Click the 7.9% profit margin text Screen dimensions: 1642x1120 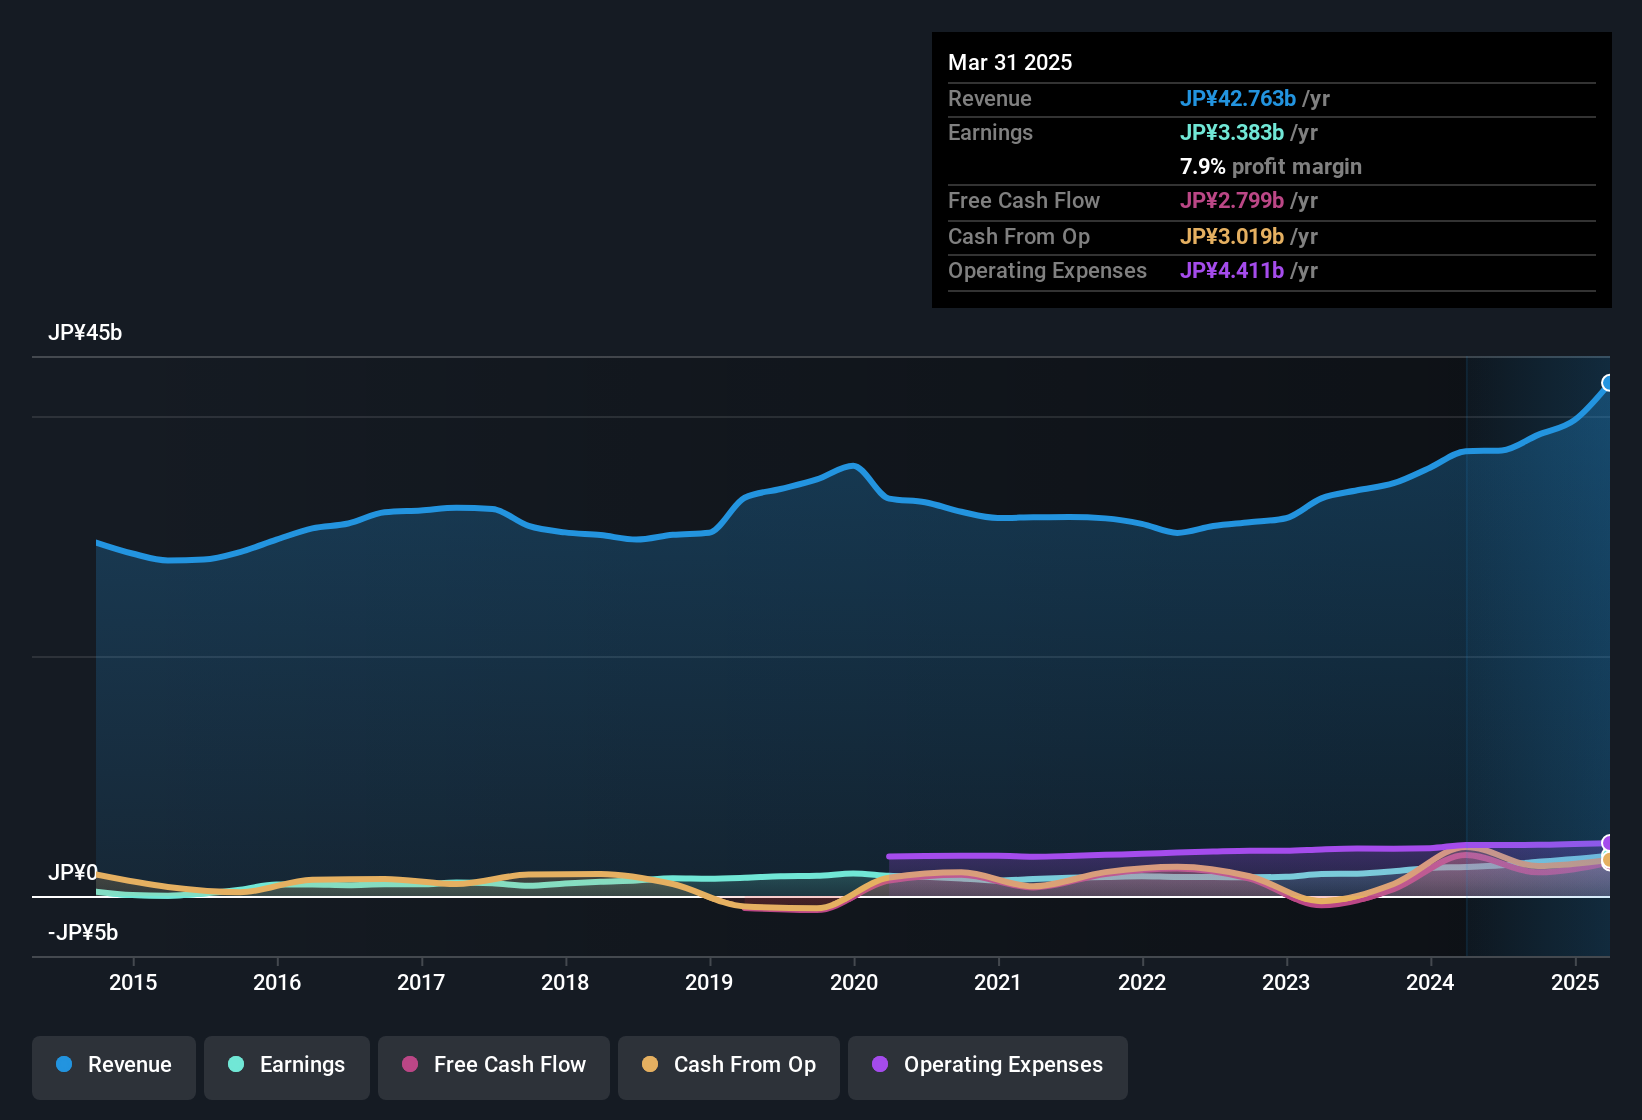1271,166
